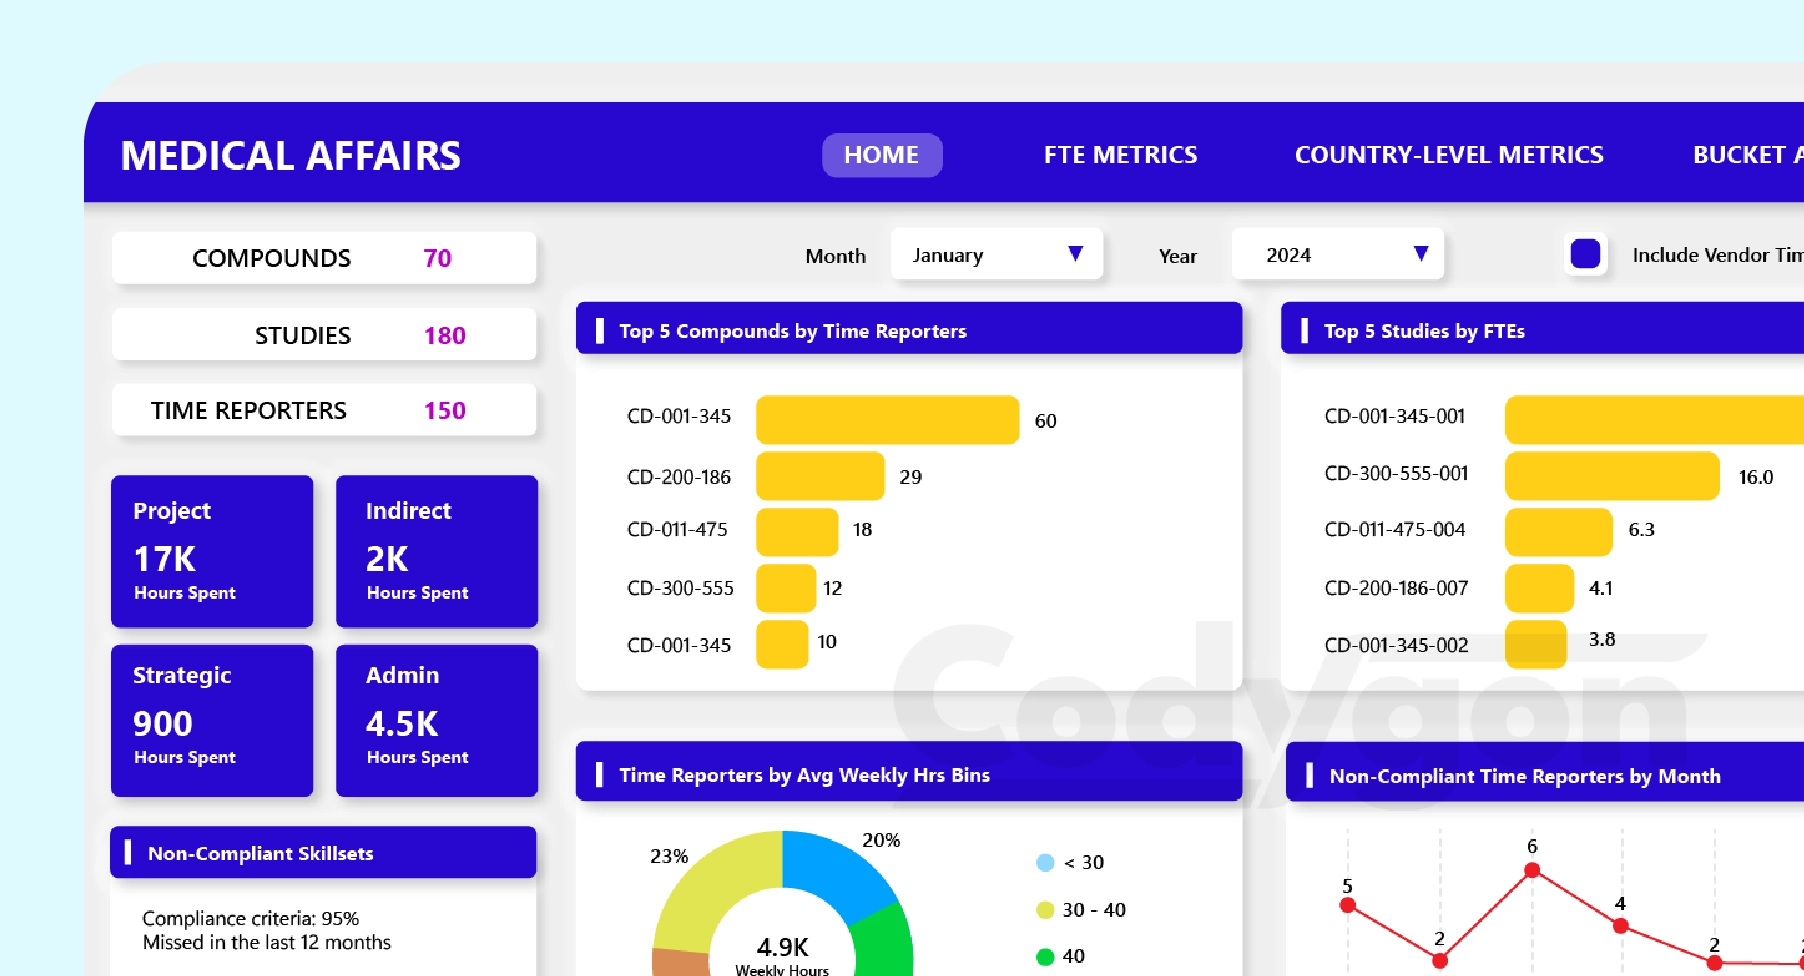Click the Month dropdown arrow

pos(1076,254)
